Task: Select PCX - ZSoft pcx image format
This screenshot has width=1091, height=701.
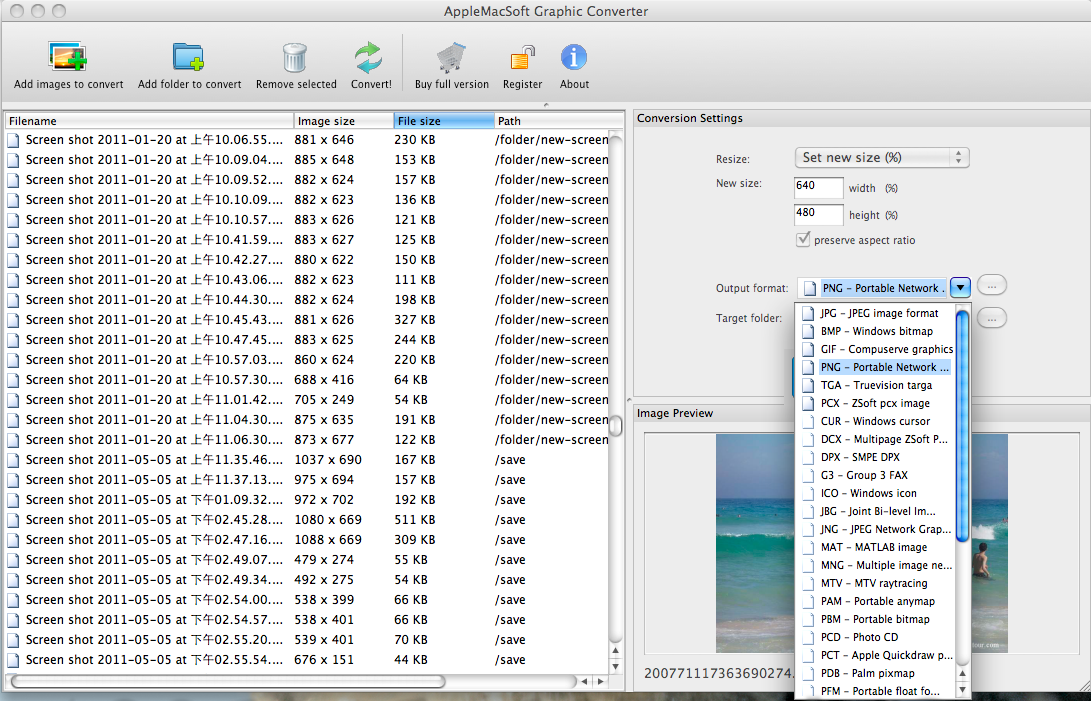Action: point(875,404)
